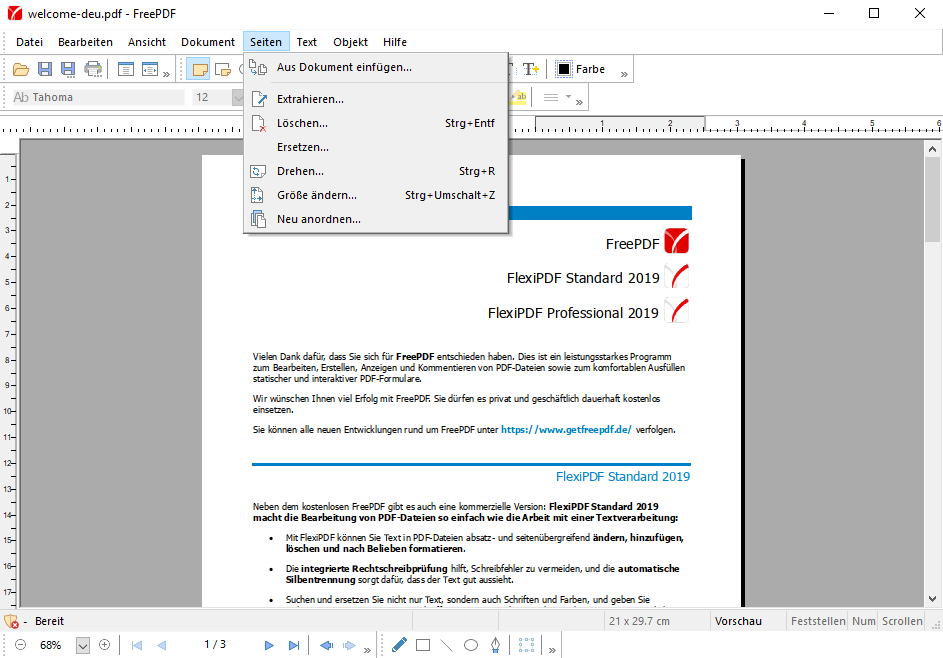Image resolution: width=943 pixels, height=658 pixels.
Task: Jump to the last page arrow
Action: (x=293, y=645)
